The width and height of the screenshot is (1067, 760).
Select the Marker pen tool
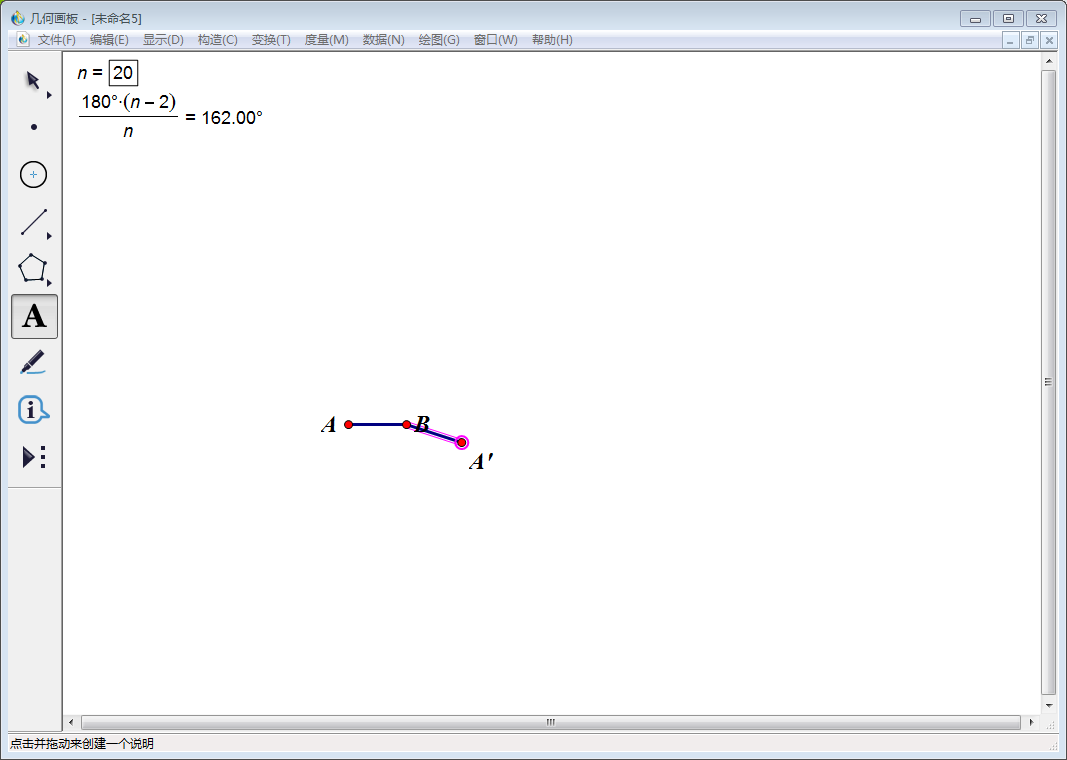pos(33,362)
